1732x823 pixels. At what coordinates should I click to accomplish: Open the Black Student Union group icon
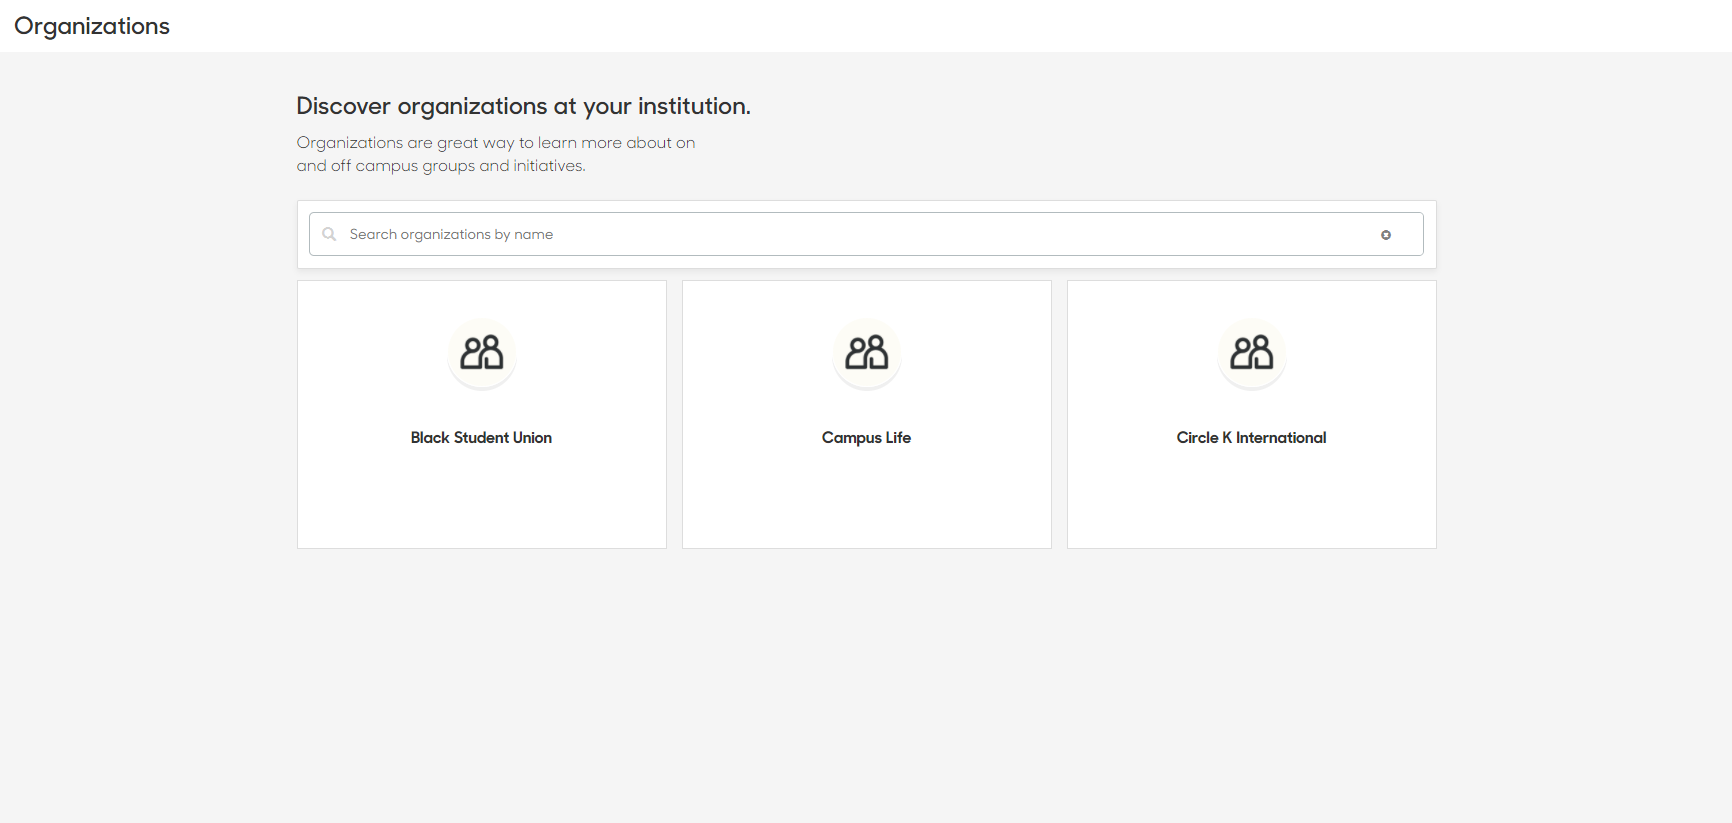482,352
